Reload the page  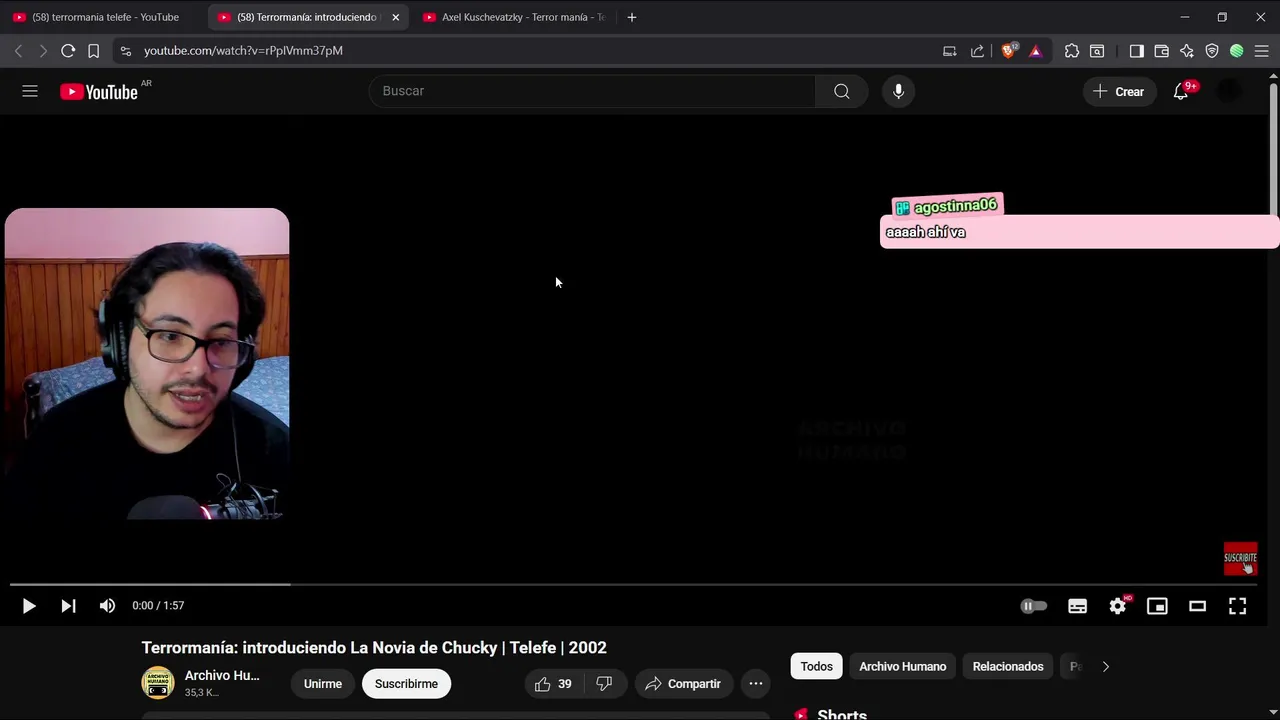68,51
